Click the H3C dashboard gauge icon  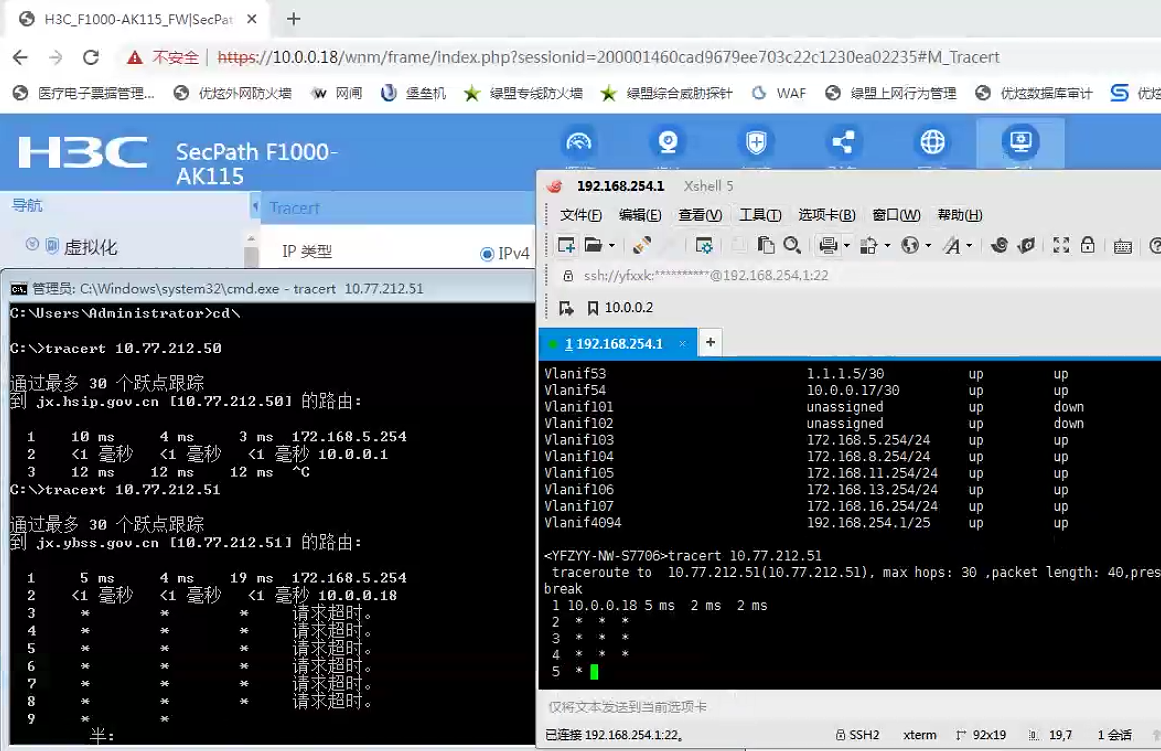click(579, 141)
